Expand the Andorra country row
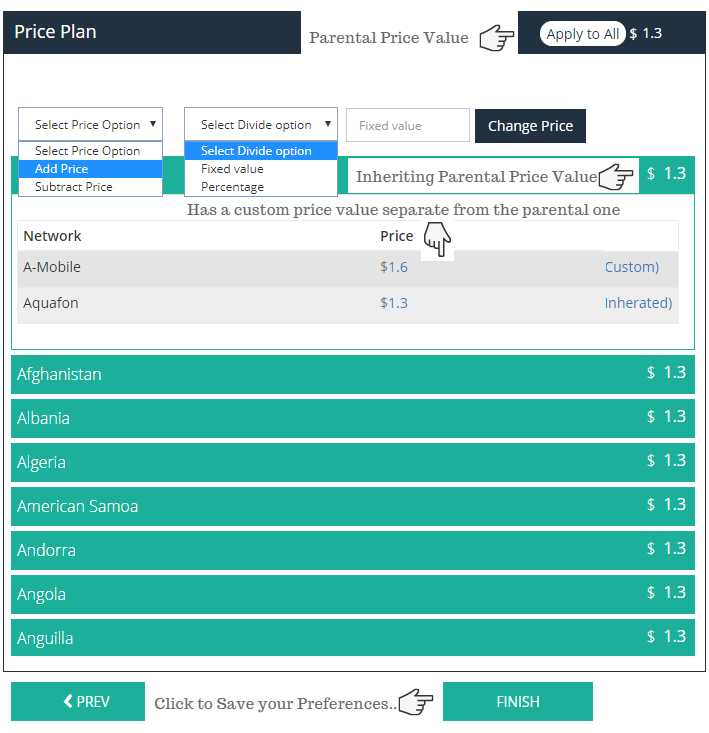 pyautogui.click(x=352, y=550)
